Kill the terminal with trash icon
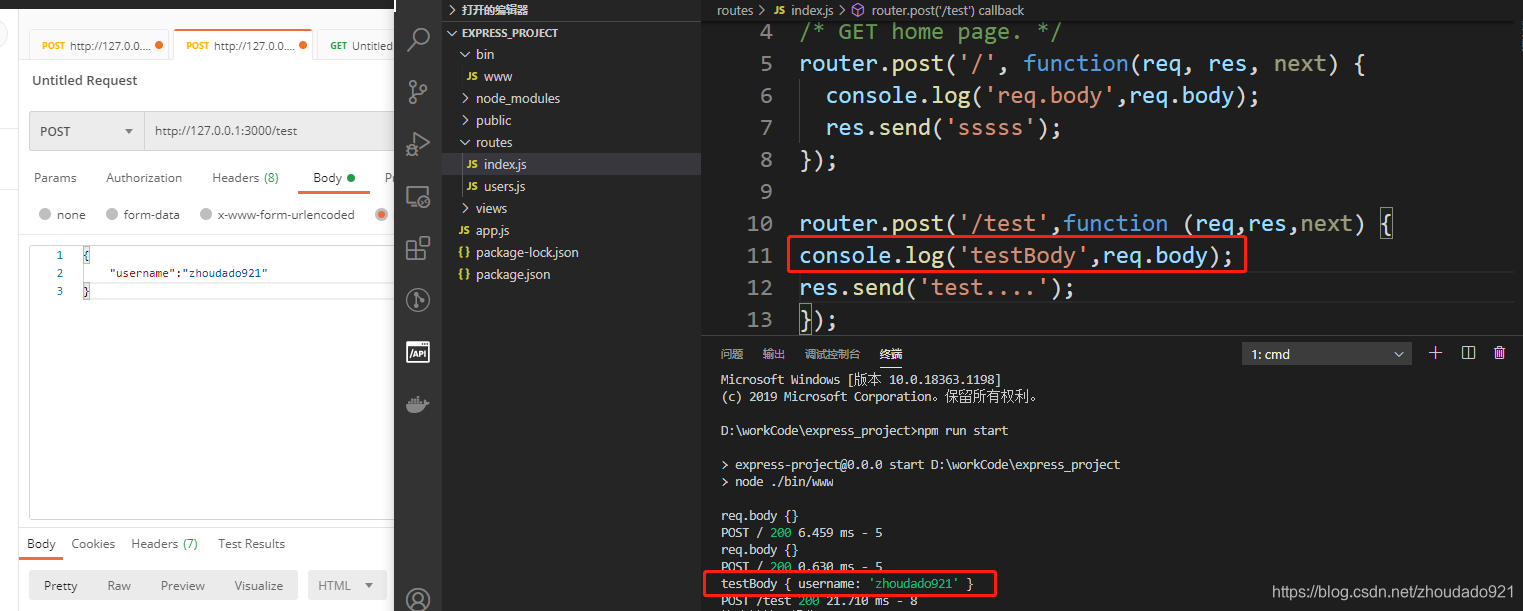Image resolution: width=1523 pixels, height=611 pixels. [1499, 353]
